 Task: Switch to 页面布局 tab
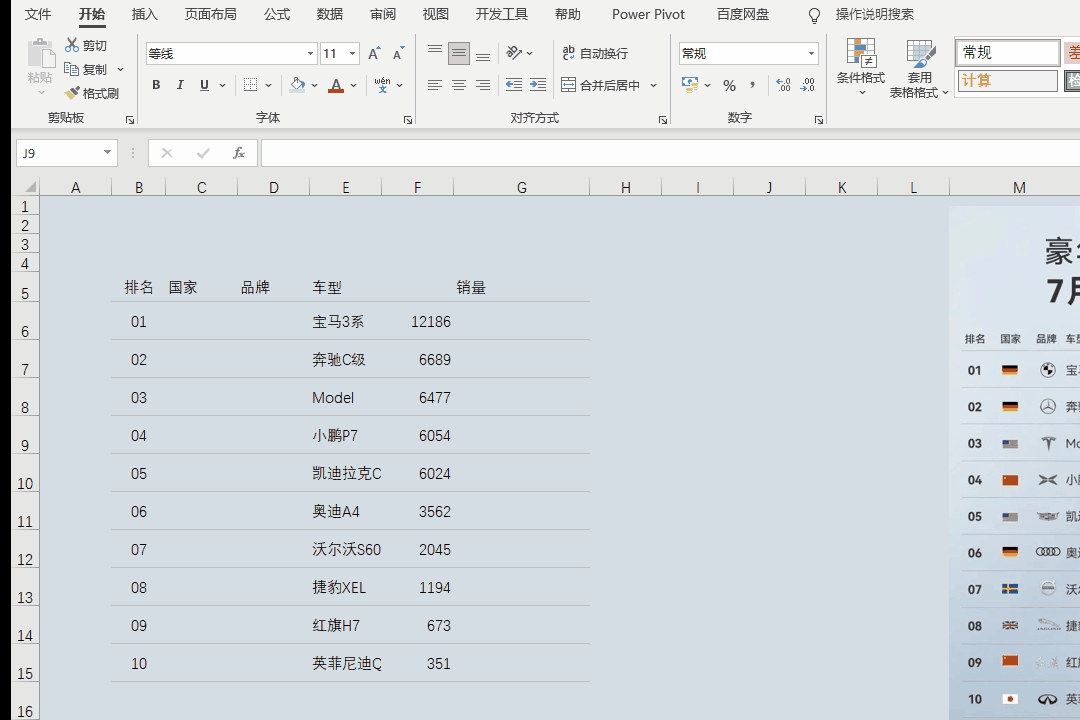(x=211, y=14)
